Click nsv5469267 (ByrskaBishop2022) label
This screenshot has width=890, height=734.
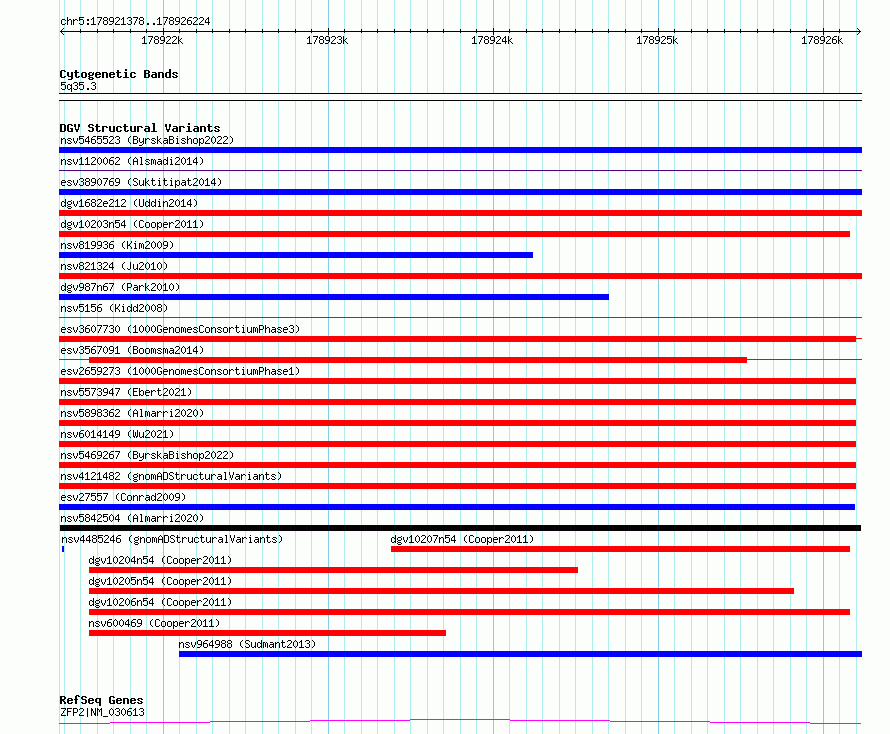pyautogui.click(x=147, y=455)
